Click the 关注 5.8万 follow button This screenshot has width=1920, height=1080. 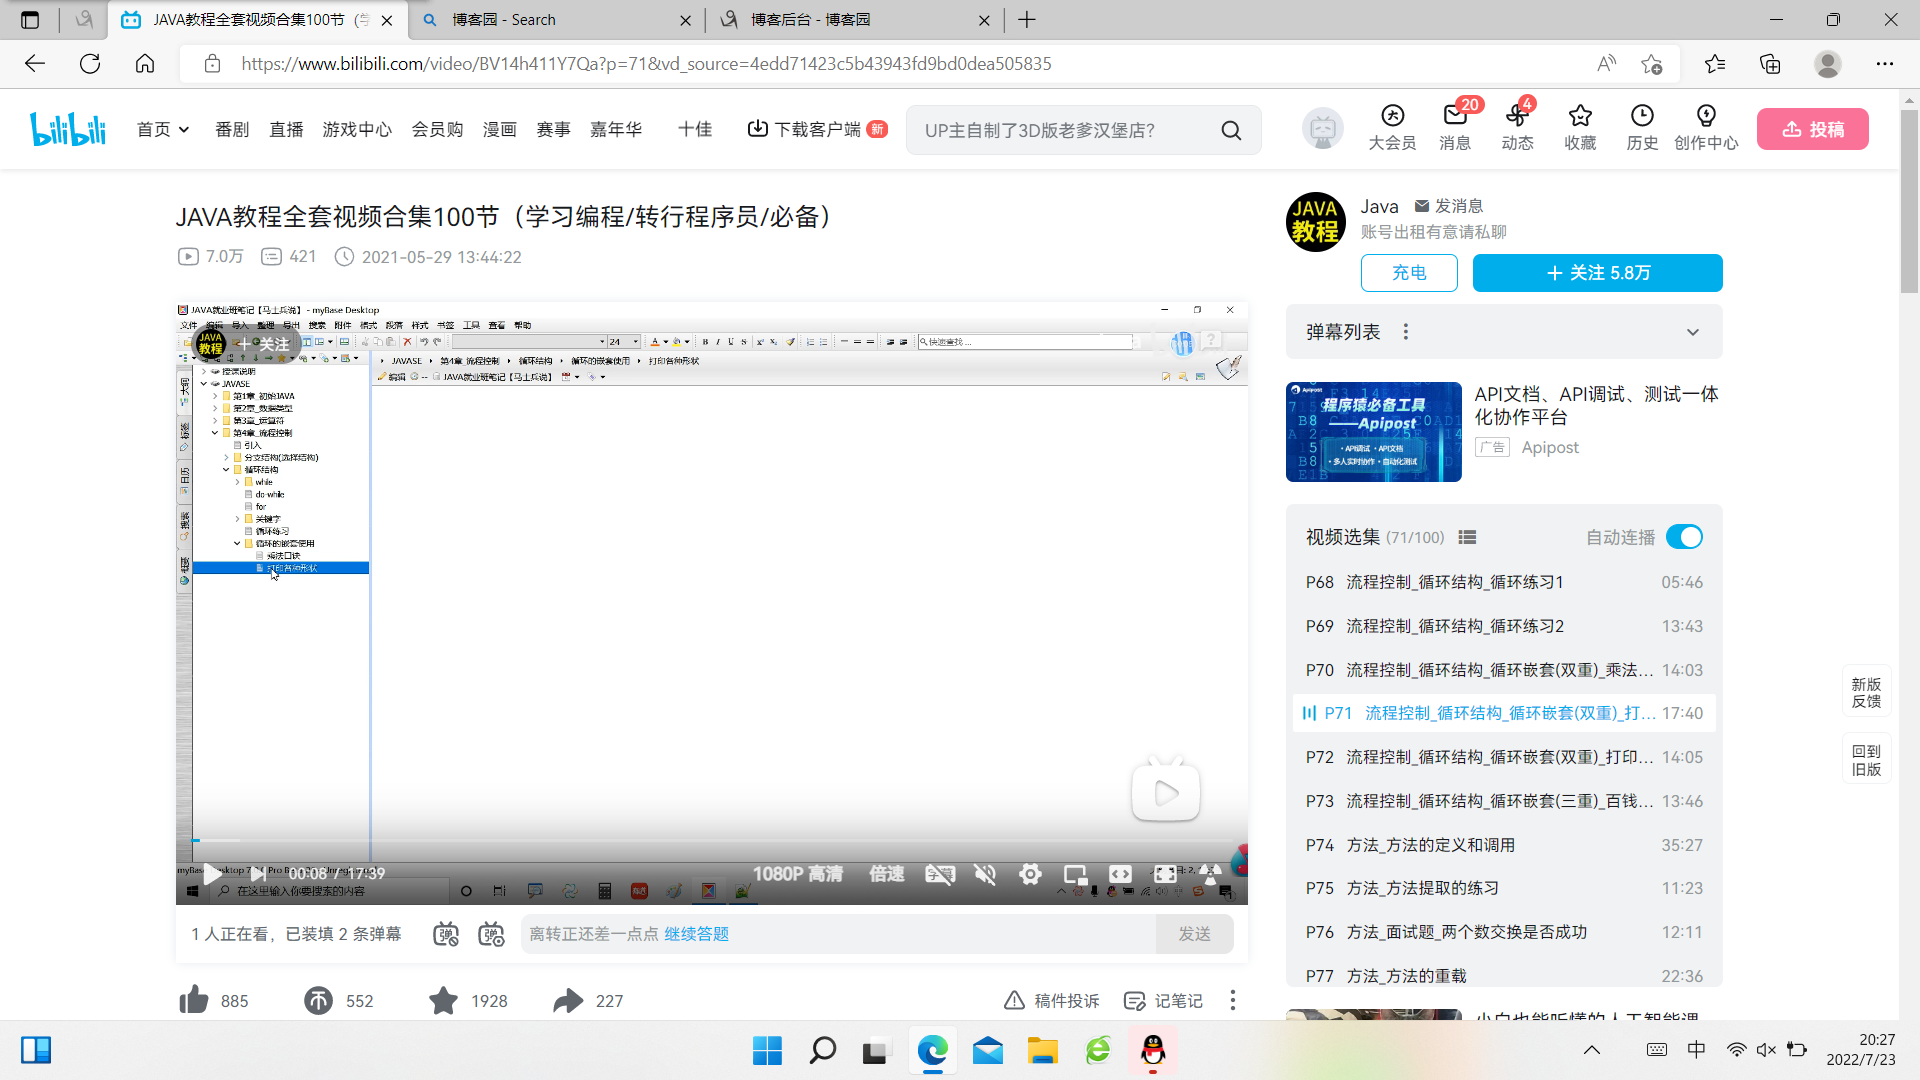coord(1597,273)
